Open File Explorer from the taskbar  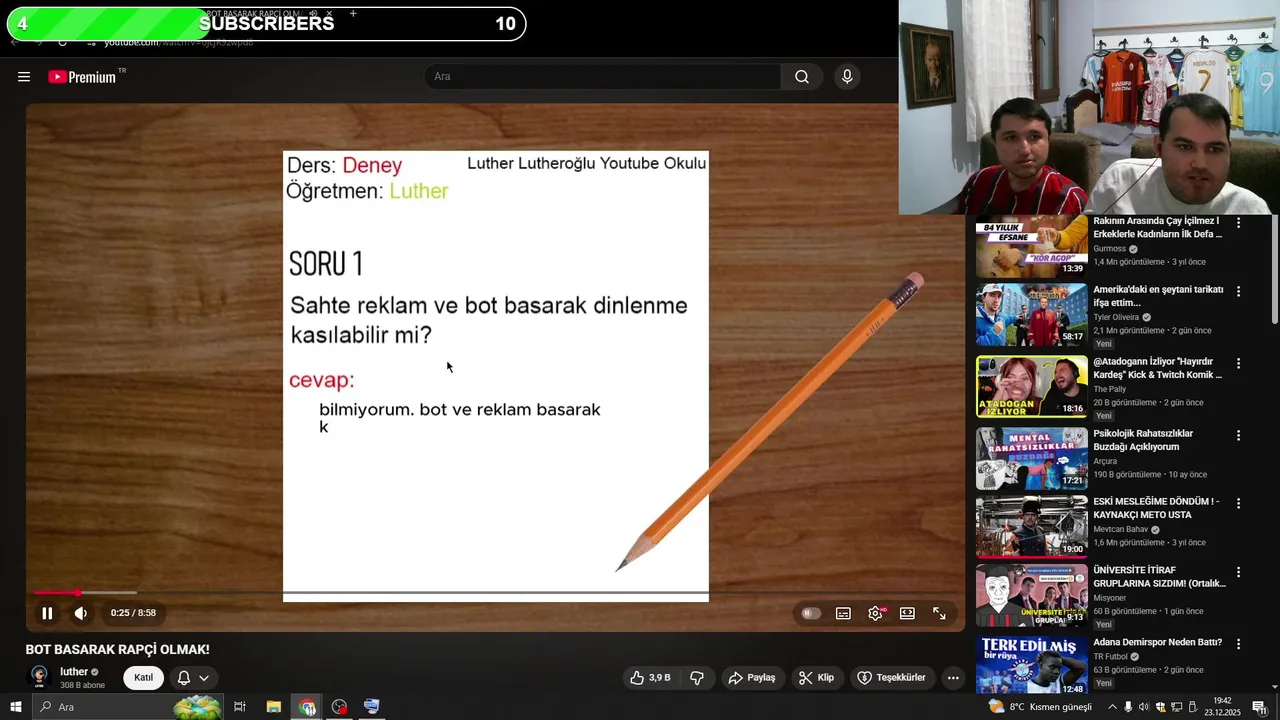[x=273, y=707]
